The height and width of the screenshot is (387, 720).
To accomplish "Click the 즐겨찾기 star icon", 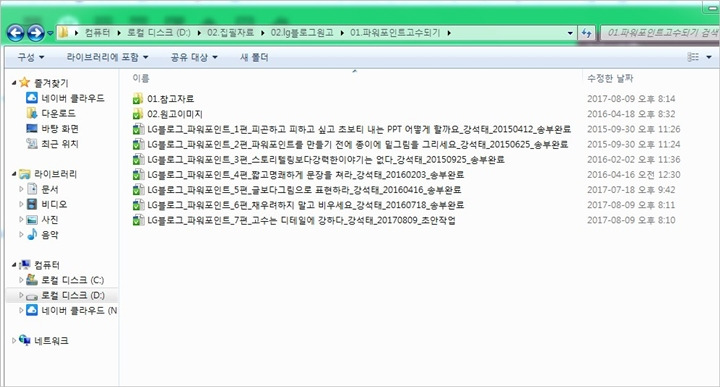I will [x=25, y=83].
